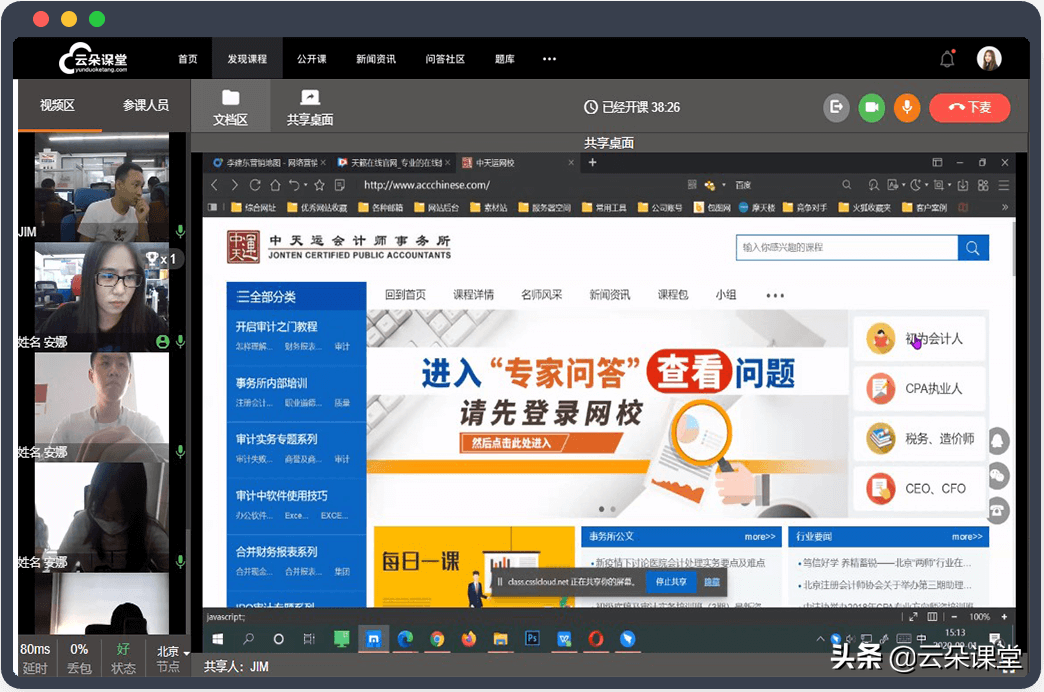
Task: Open Photoshop from the Windows taskbar
Action: coord(533,638)
